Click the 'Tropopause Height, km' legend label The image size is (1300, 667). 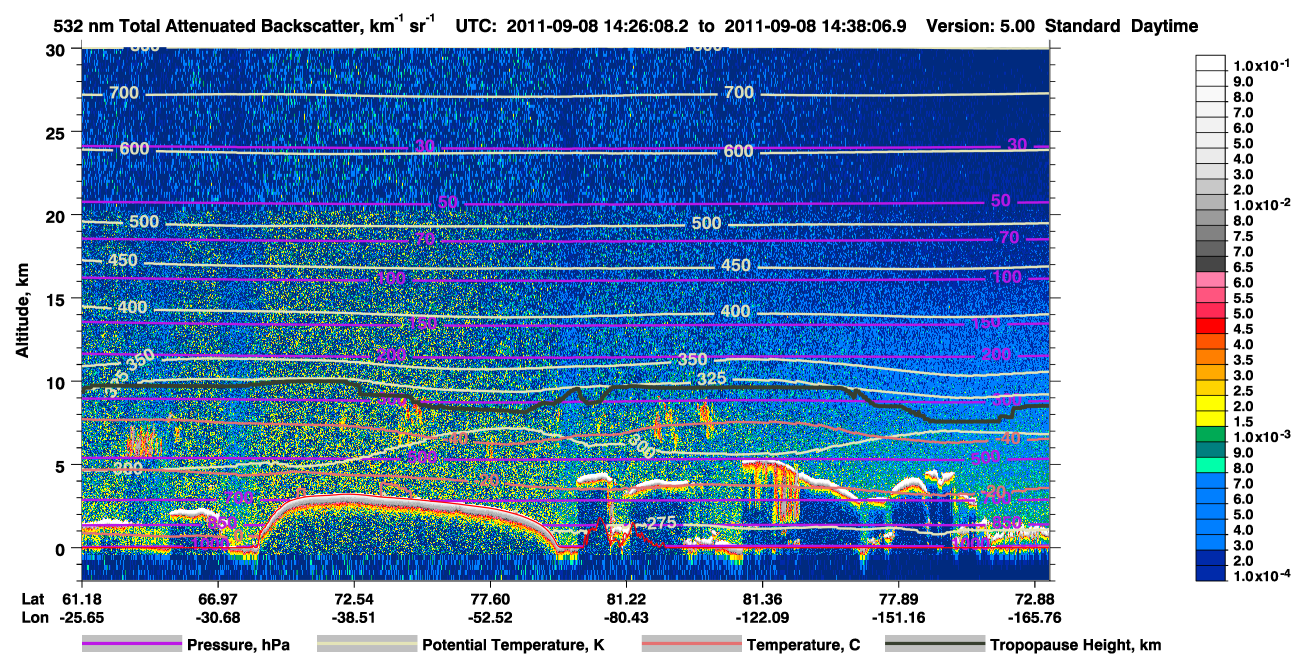tap(1076, 646)
